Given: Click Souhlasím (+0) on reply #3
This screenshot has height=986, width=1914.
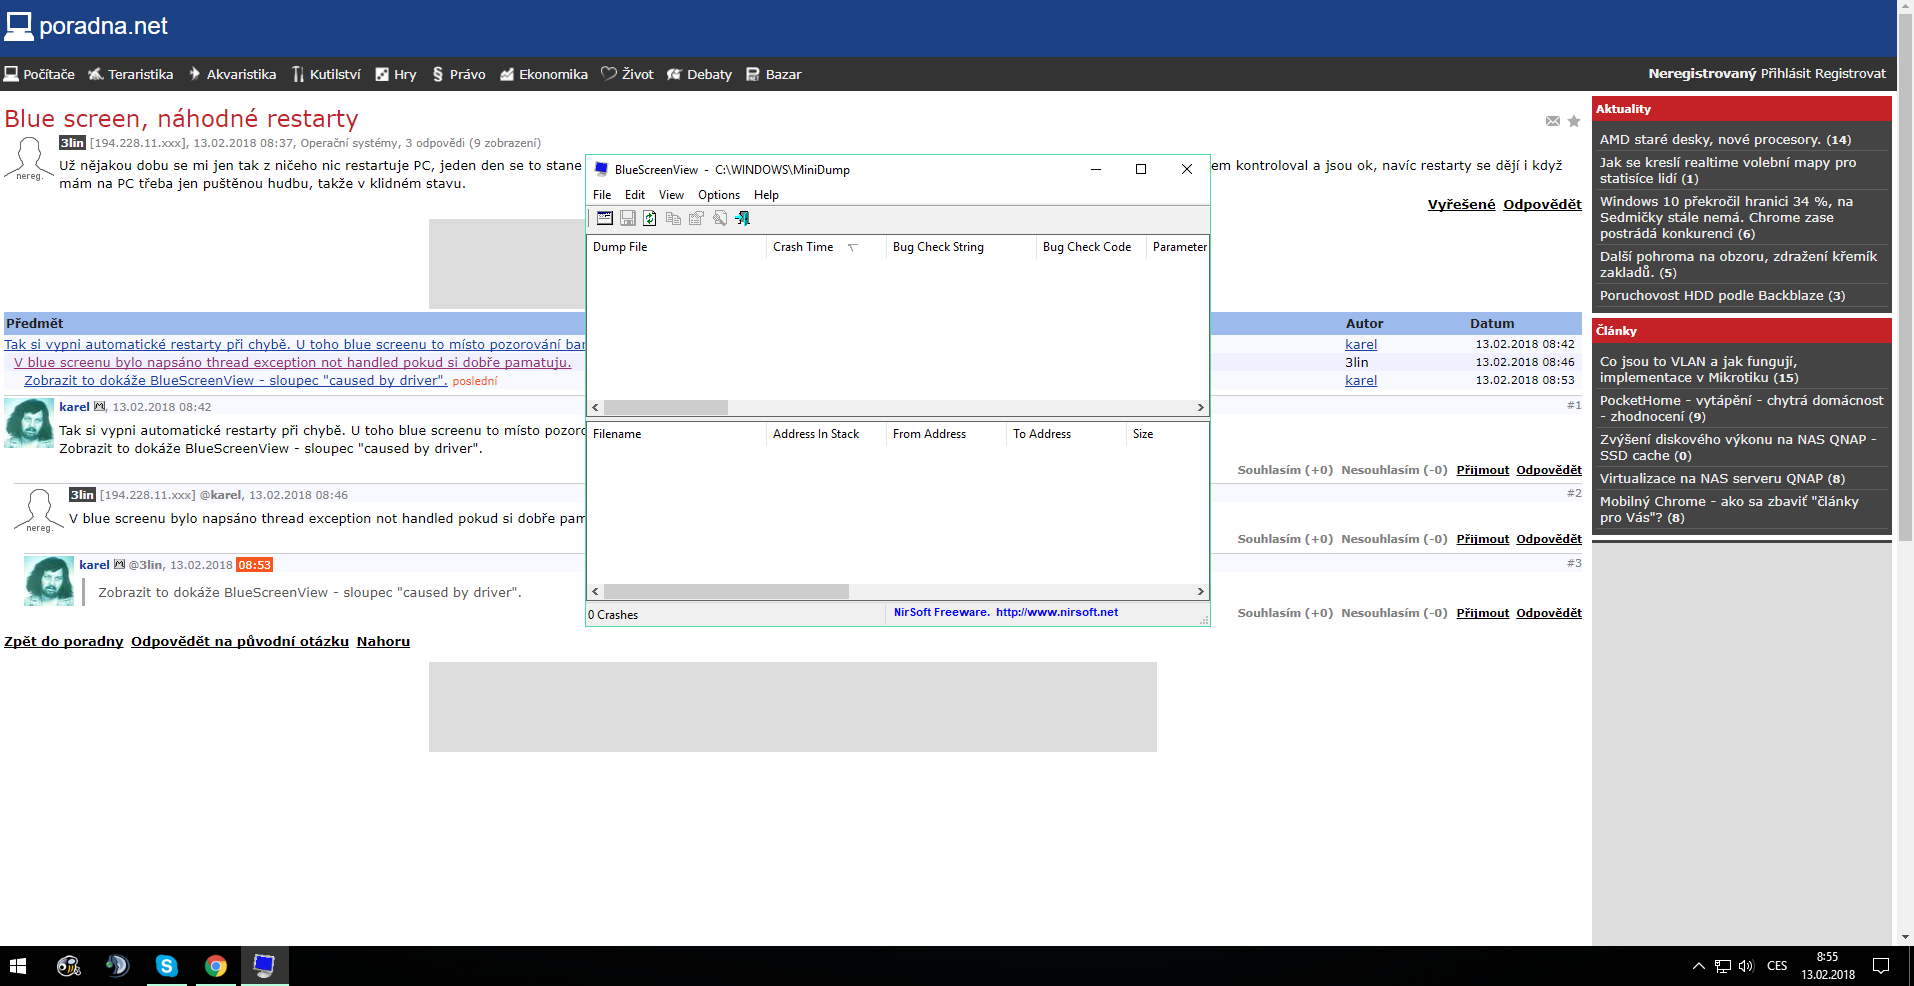Looking at the screenshot, I should 1285,613.
